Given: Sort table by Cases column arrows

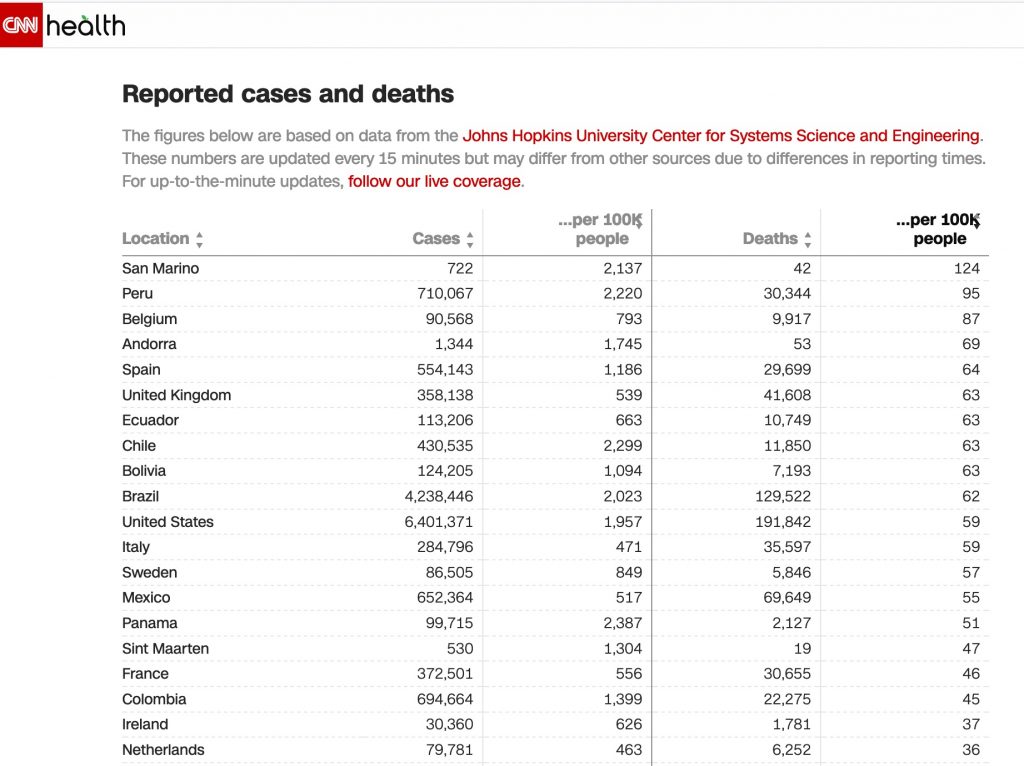Looking at the screenshot, I should tap(470, 239).
